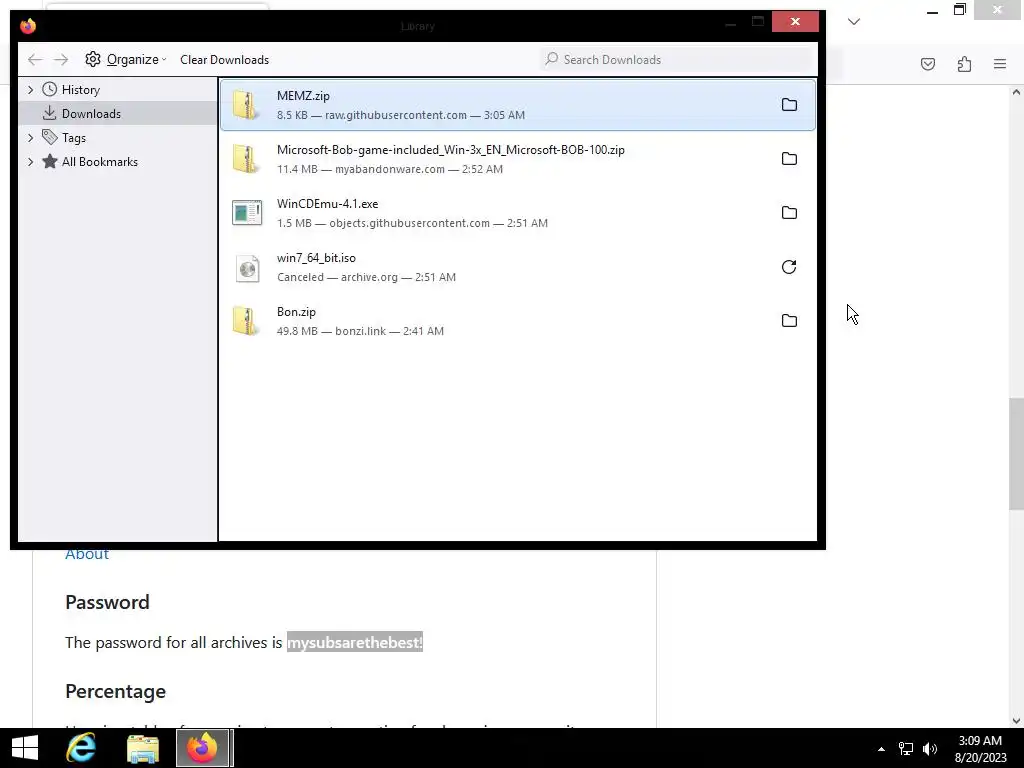
Task: Select the MEMZ.zip download entry
Action: tap(517, 104)
